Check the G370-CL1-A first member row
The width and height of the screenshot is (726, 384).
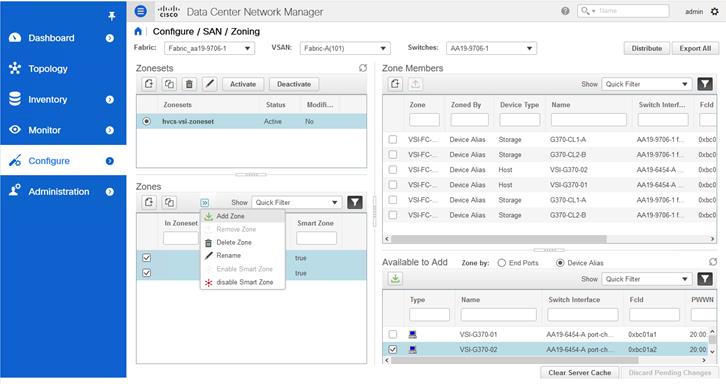[393, 139]
